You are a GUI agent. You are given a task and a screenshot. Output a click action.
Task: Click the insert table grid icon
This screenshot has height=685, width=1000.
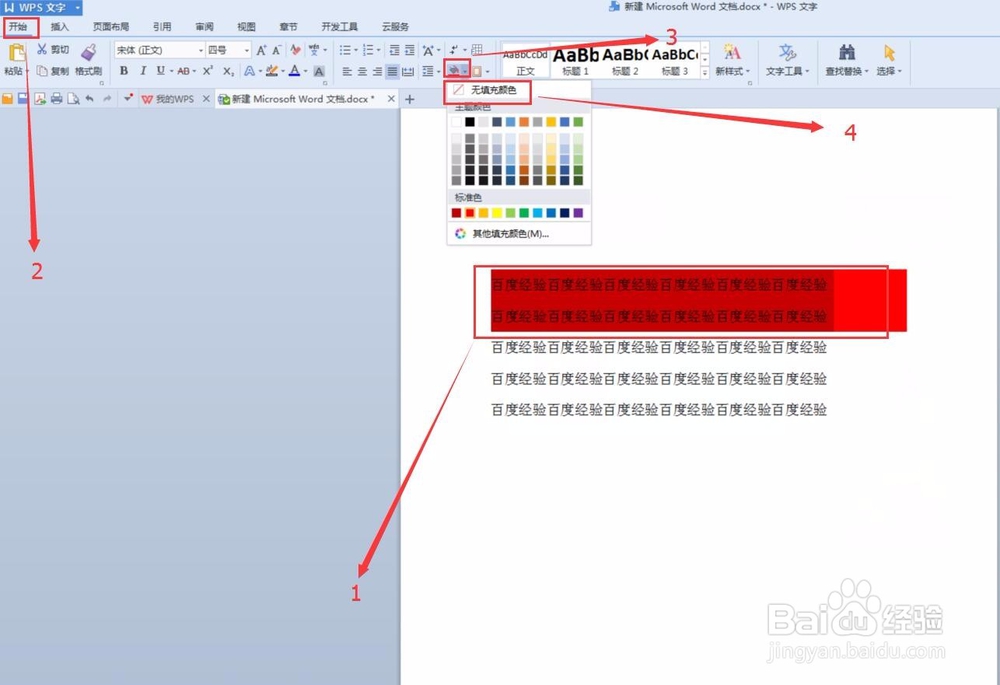[477, 50]
